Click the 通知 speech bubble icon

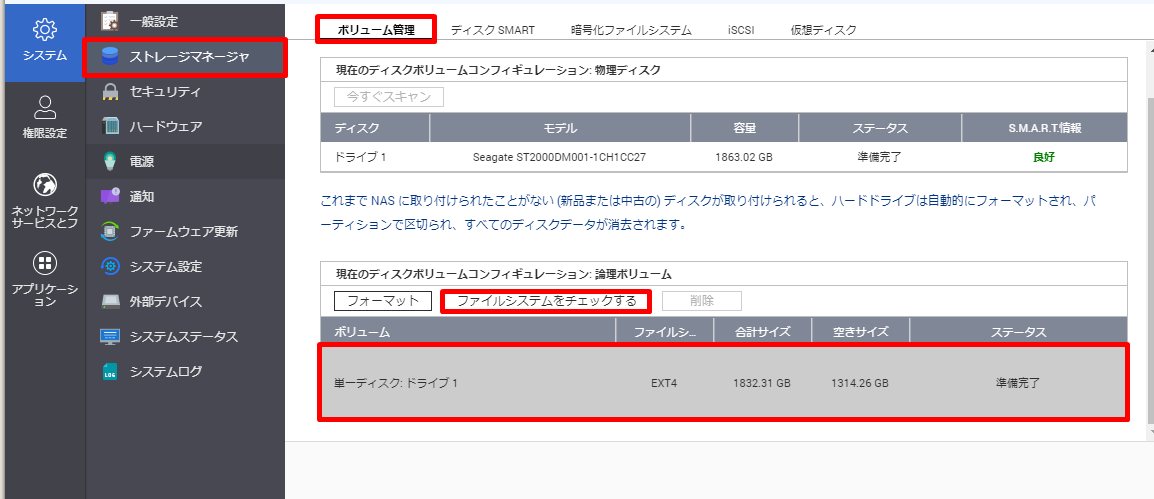click(110, 197)
